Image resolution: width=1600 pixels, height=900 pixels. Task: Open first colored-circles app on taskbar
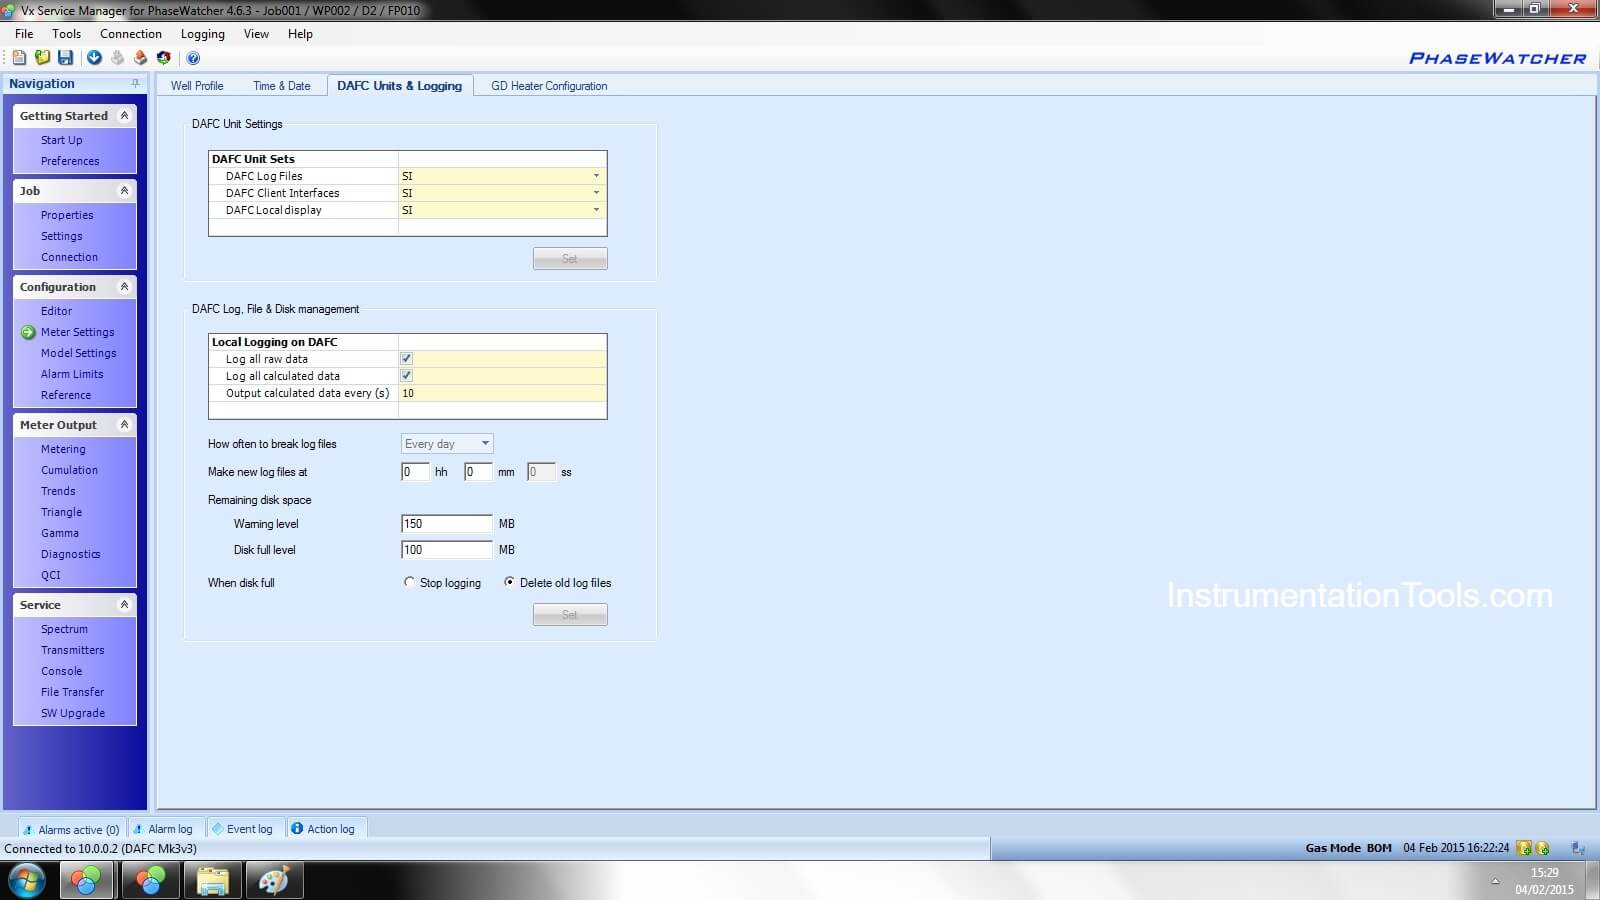(85, 880)
